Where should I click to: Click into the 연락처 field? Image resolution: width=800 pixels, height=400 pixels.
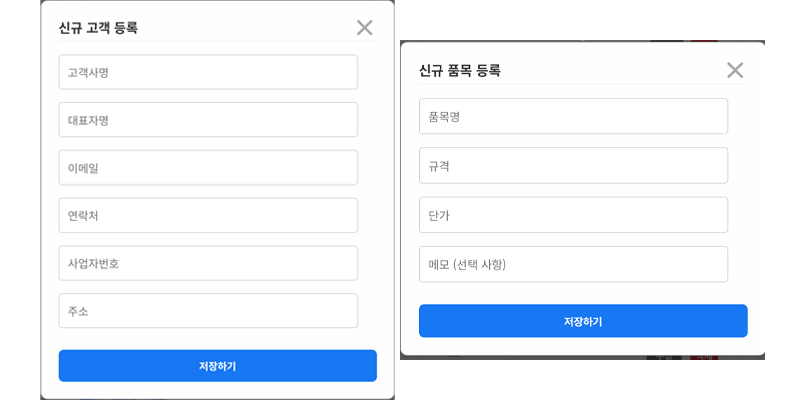click(x=208, y=215)
